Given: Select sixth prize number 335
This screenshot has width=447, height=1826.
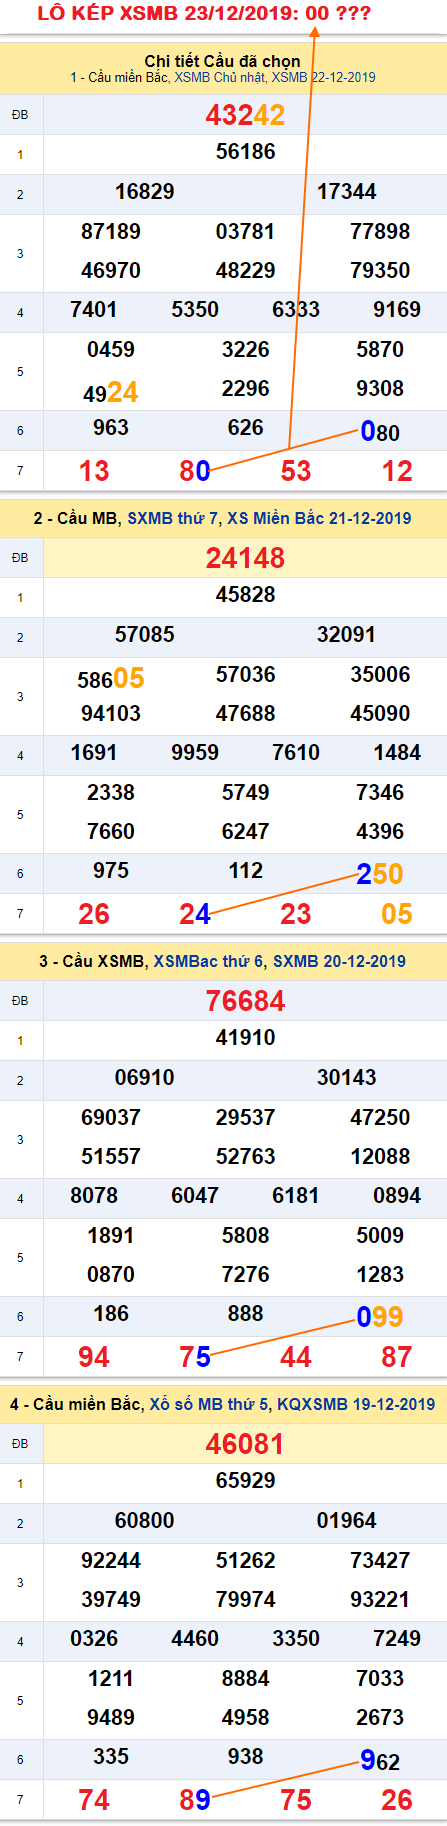Looking at the screenshot, I should click(x=111, y=1757).
